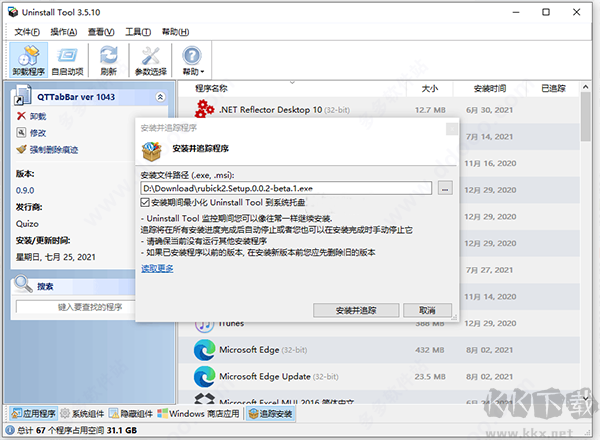Click the date cell 7月 27, 2021
This screenshot has width=600, height=440.
coord(489,270)
